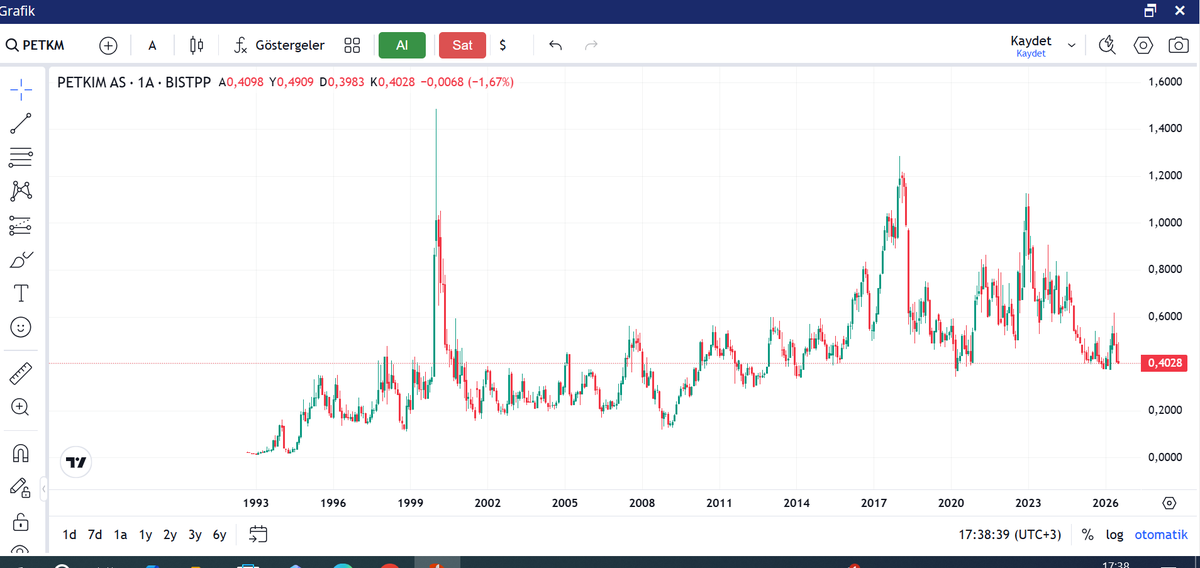Take a chart snapshot with camera
The image size is (1200, 568).
coord(1178,45)
